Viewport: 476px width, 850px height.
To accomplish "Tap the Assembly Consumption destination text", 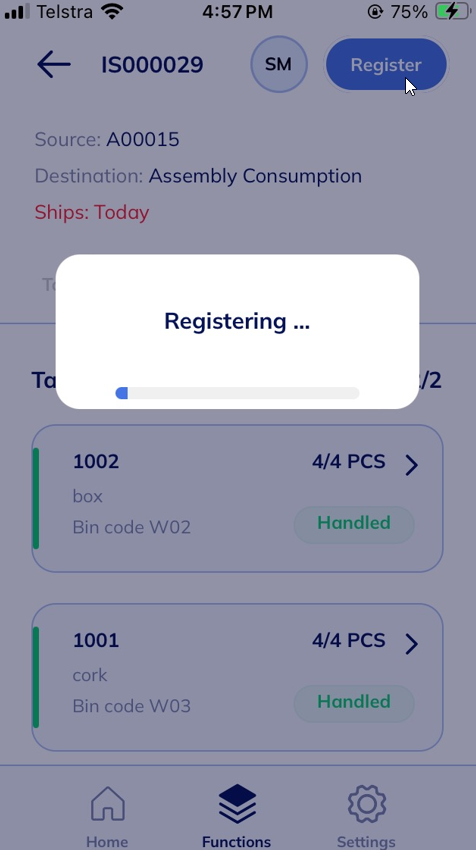I will pos(255,176).
